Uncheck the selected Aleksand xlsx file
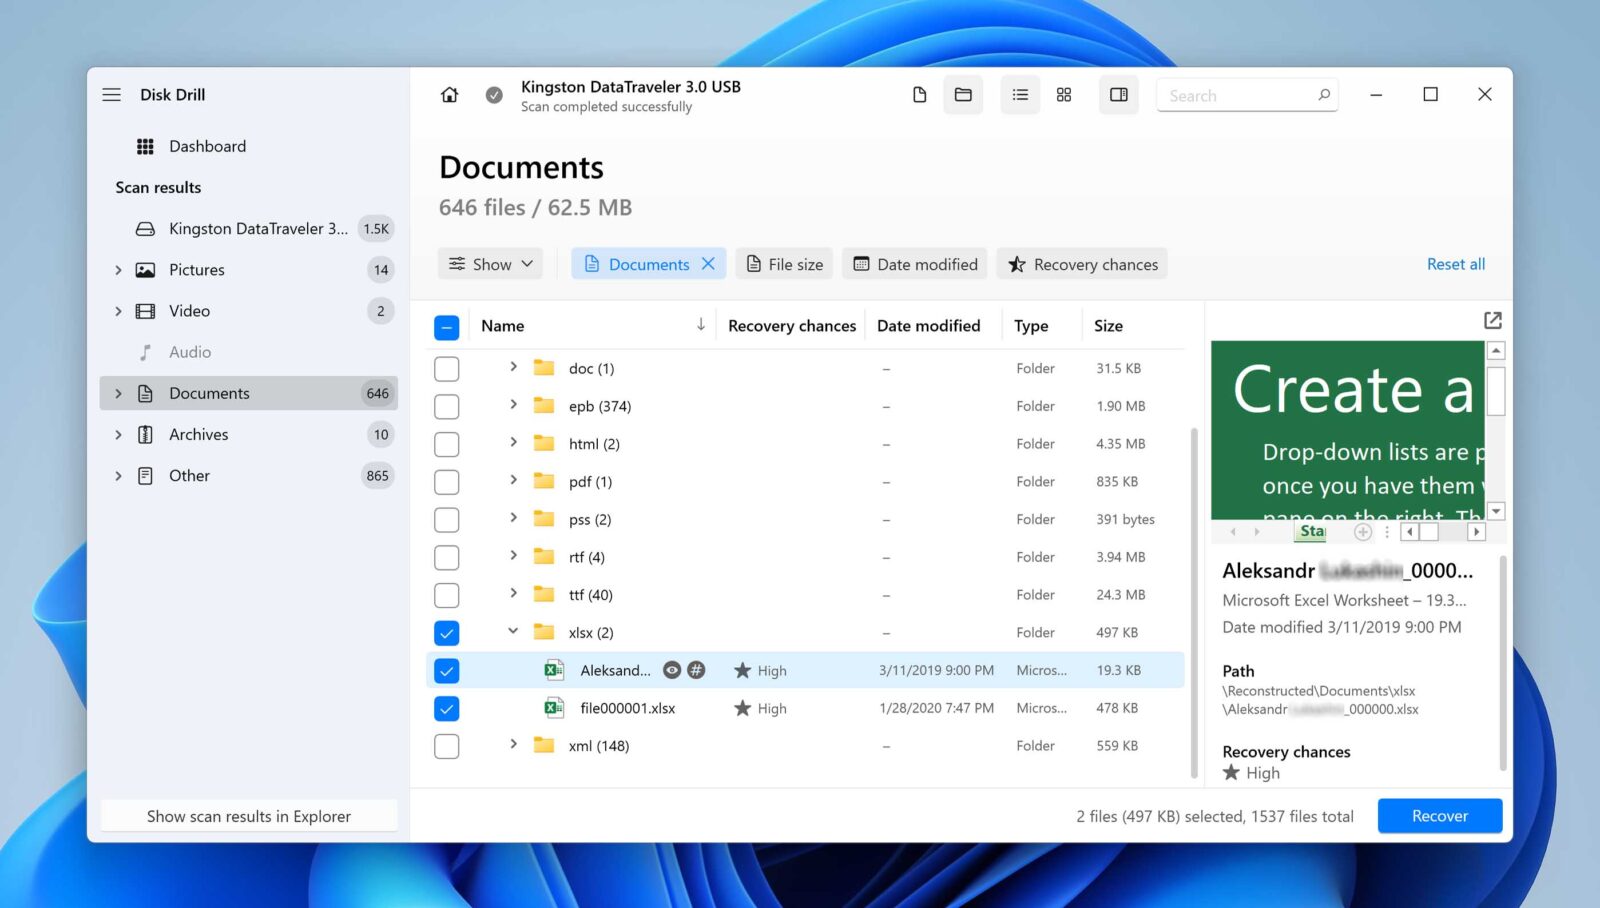This screenshot has width=1600, height=908. point(447,670)
